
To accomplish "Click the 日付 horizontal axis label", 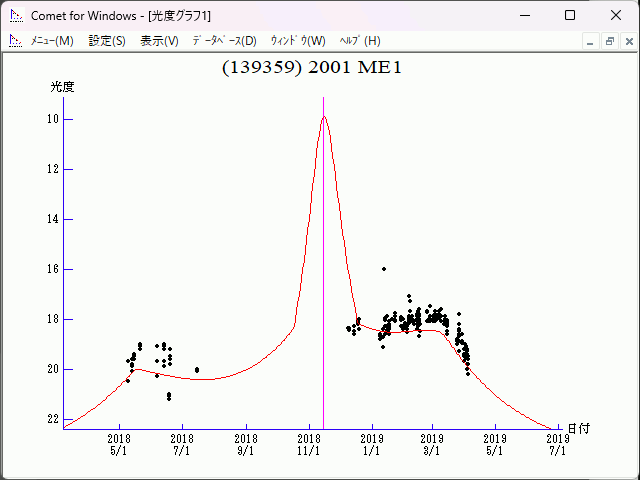I will (578, 428).
